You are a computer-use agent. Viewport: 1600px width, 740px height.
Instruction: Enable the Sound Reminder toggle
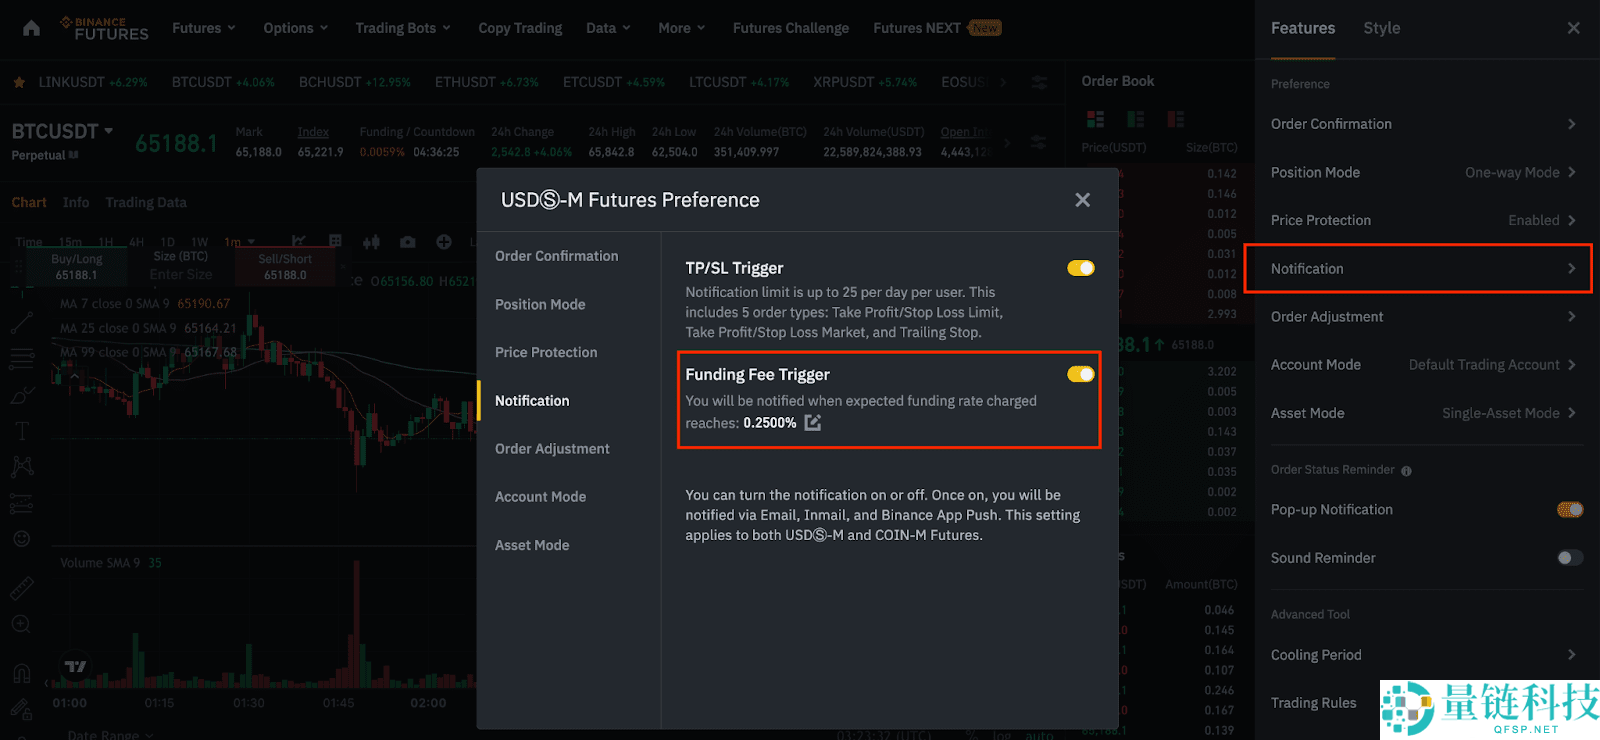(x=1569, y=558)
